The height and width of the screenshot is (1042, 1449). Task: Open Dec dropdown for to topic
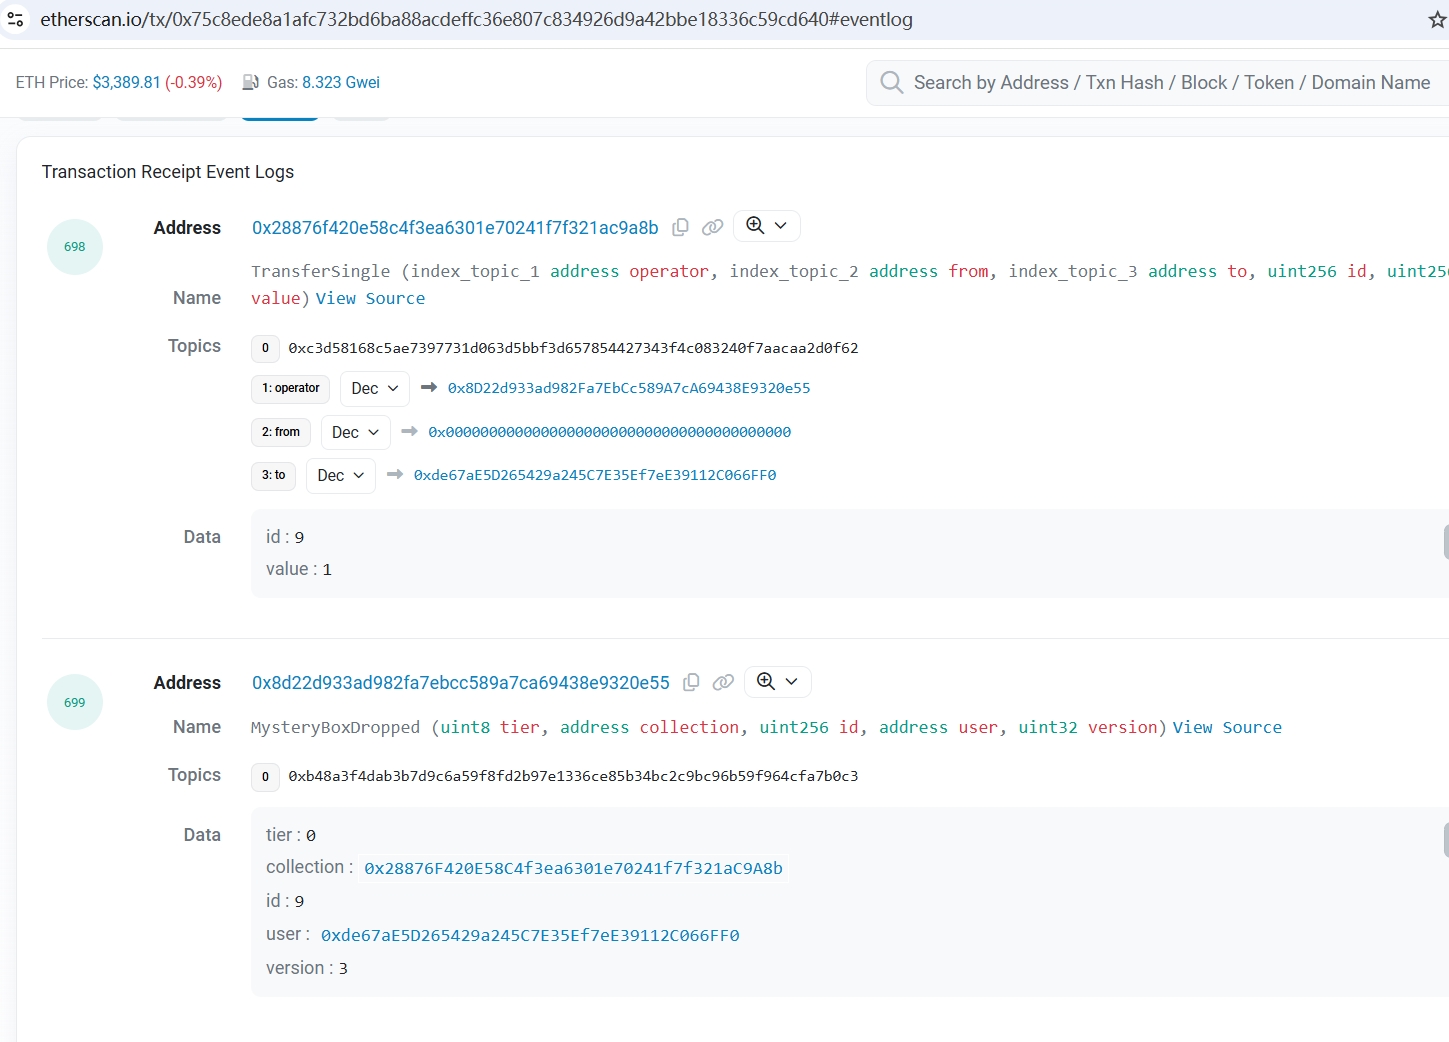click(x=341, y=475)
